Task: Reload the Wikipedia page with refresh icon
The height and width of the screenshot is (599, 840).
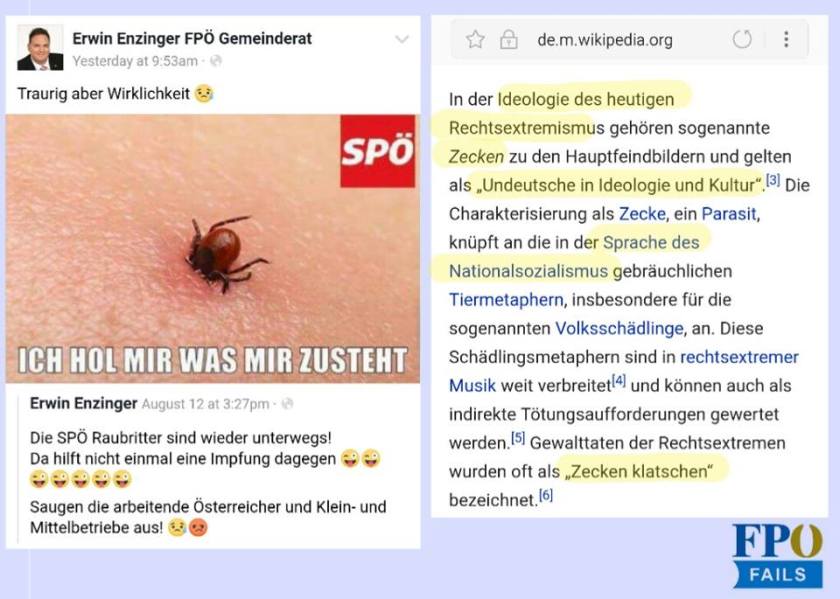Action: pos(742,39)
